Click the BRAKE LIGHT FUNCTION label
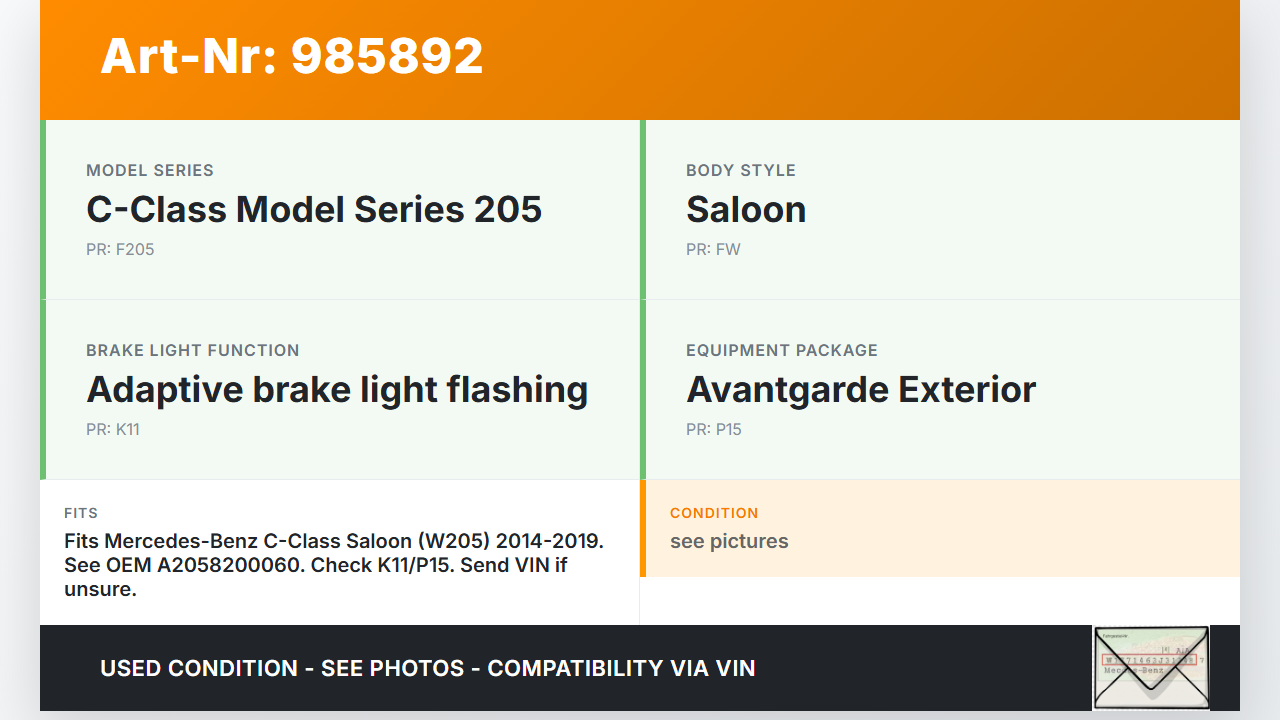The height and width of the screenshot is (720, 1280). 193,351
